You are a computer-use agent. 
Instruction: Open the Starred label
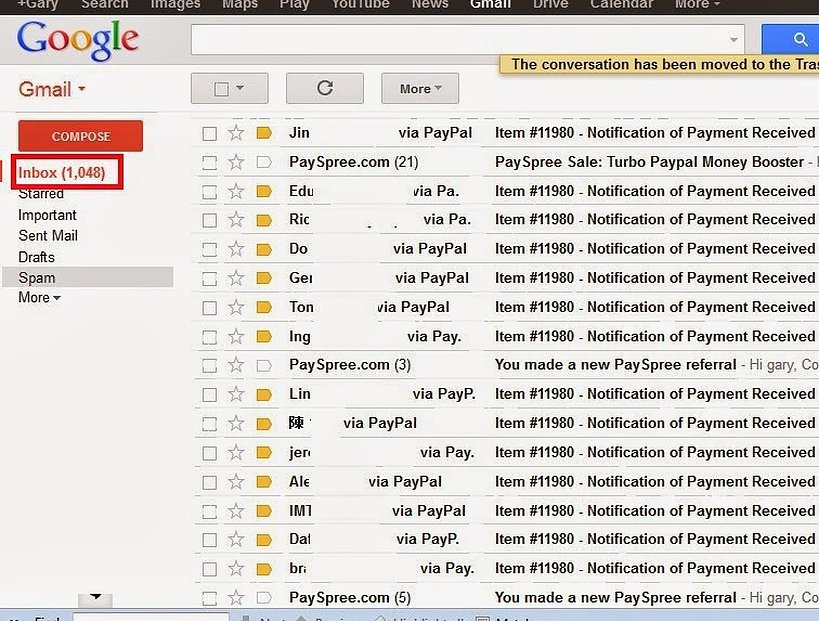pyautogui.click(x=41, y=194)
